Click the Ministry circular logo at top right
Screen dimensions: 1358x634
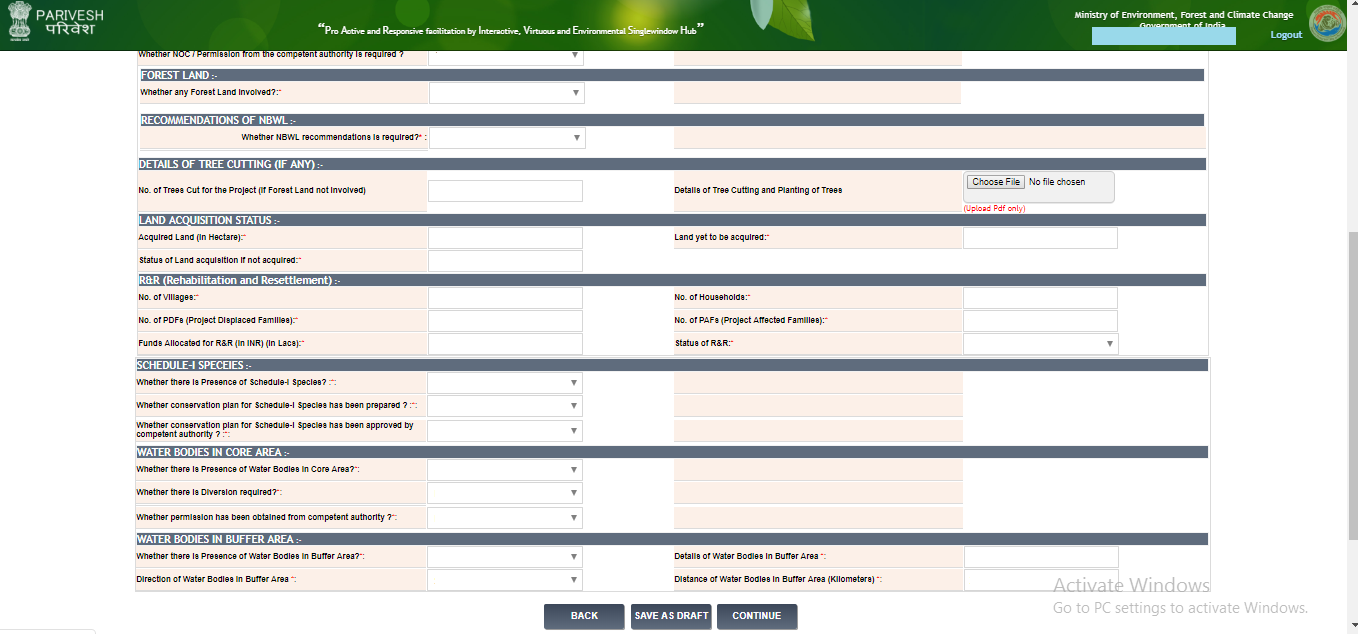click(1327, 25)
